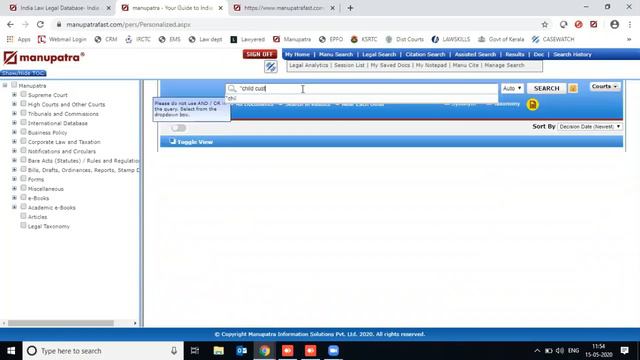Open Zoom from taskbar
Image resolution: width=640 pixels, height=360 pixels.
[333, 351]
